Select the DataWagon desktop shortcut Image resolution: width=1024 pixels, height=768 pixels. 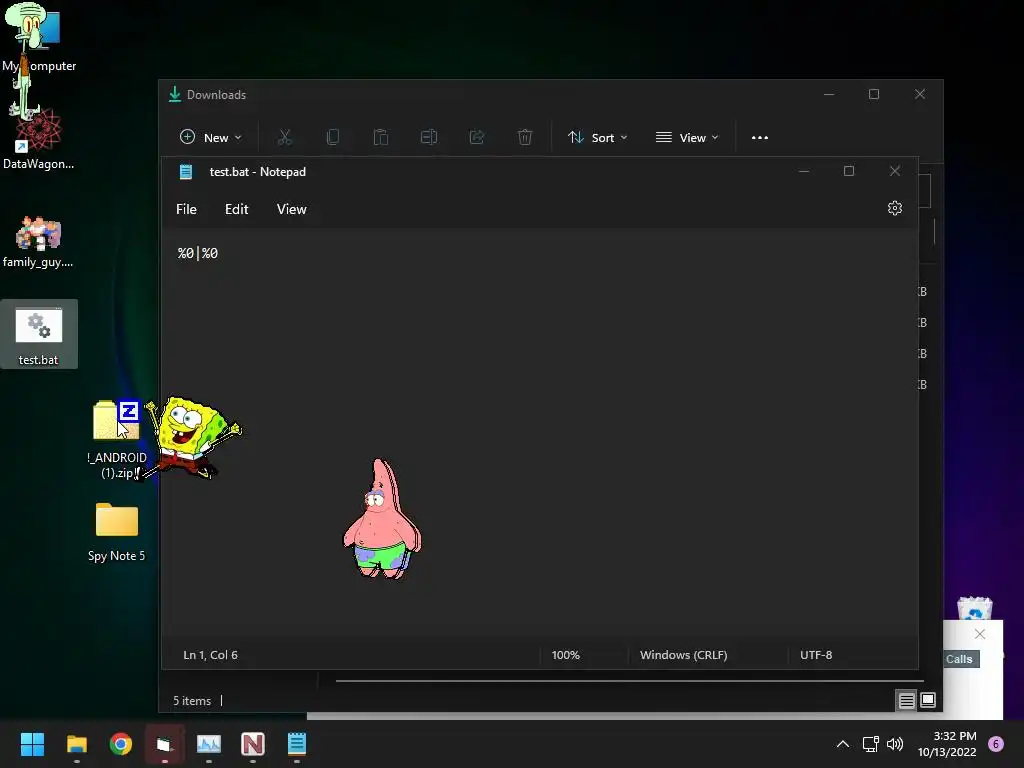tap(39, 138)
